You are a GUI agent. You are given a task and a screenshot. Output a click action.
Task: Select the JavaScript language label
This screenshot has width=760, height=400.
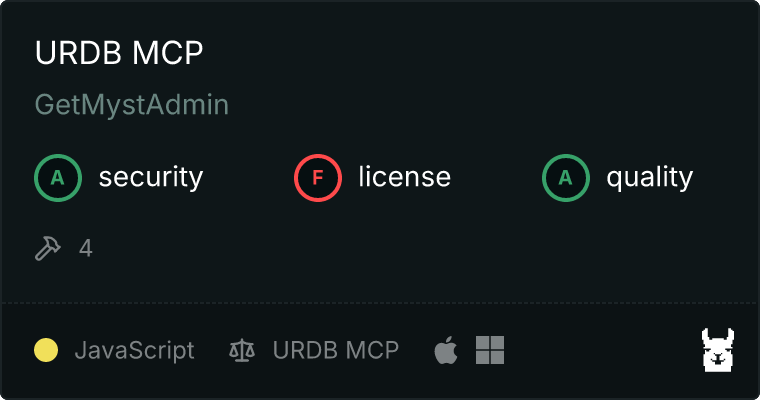(x=134, y=350)
